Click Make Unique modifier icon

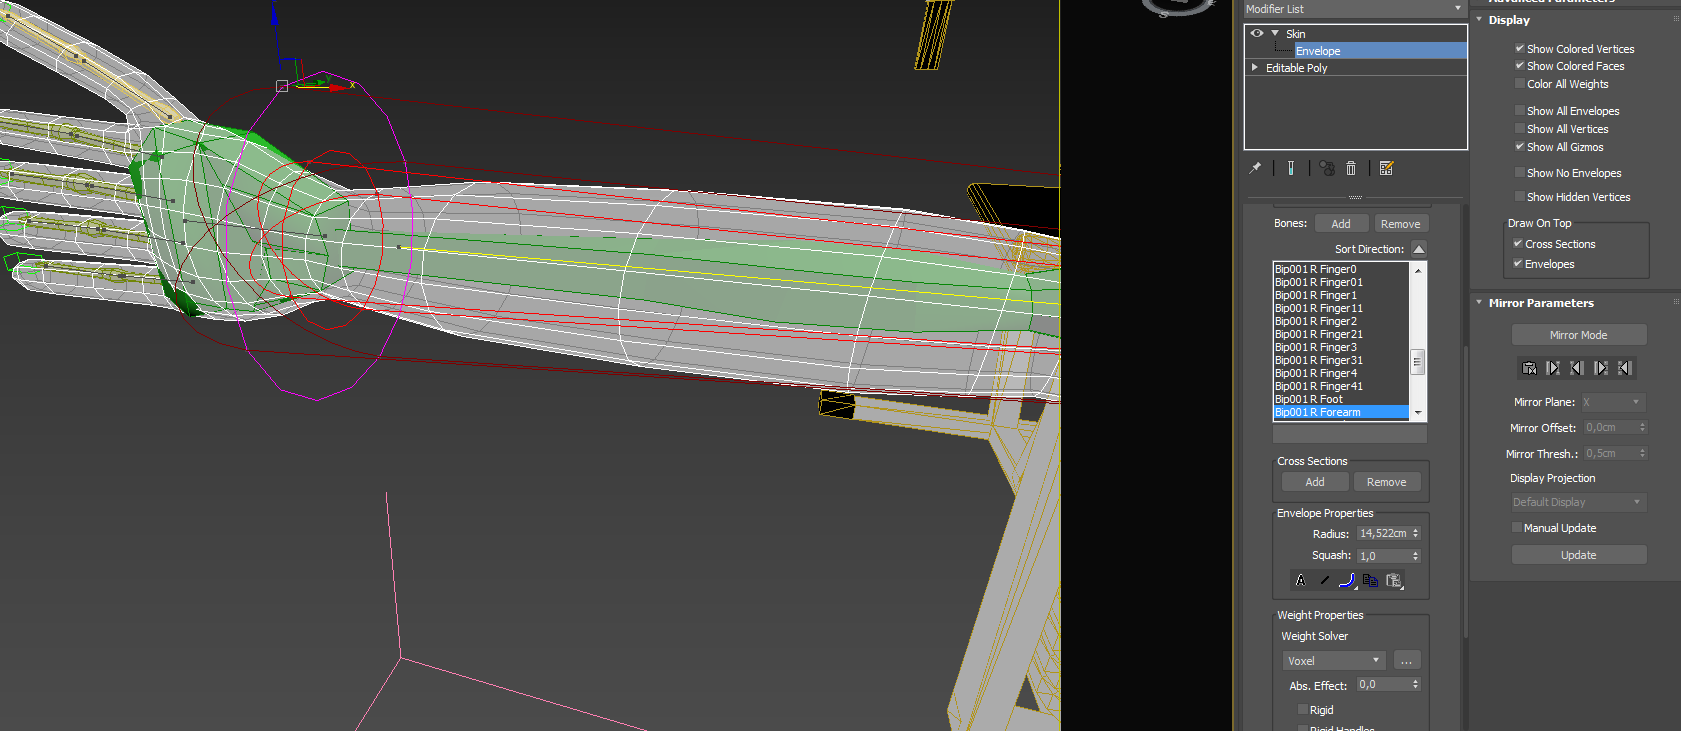1327,168
